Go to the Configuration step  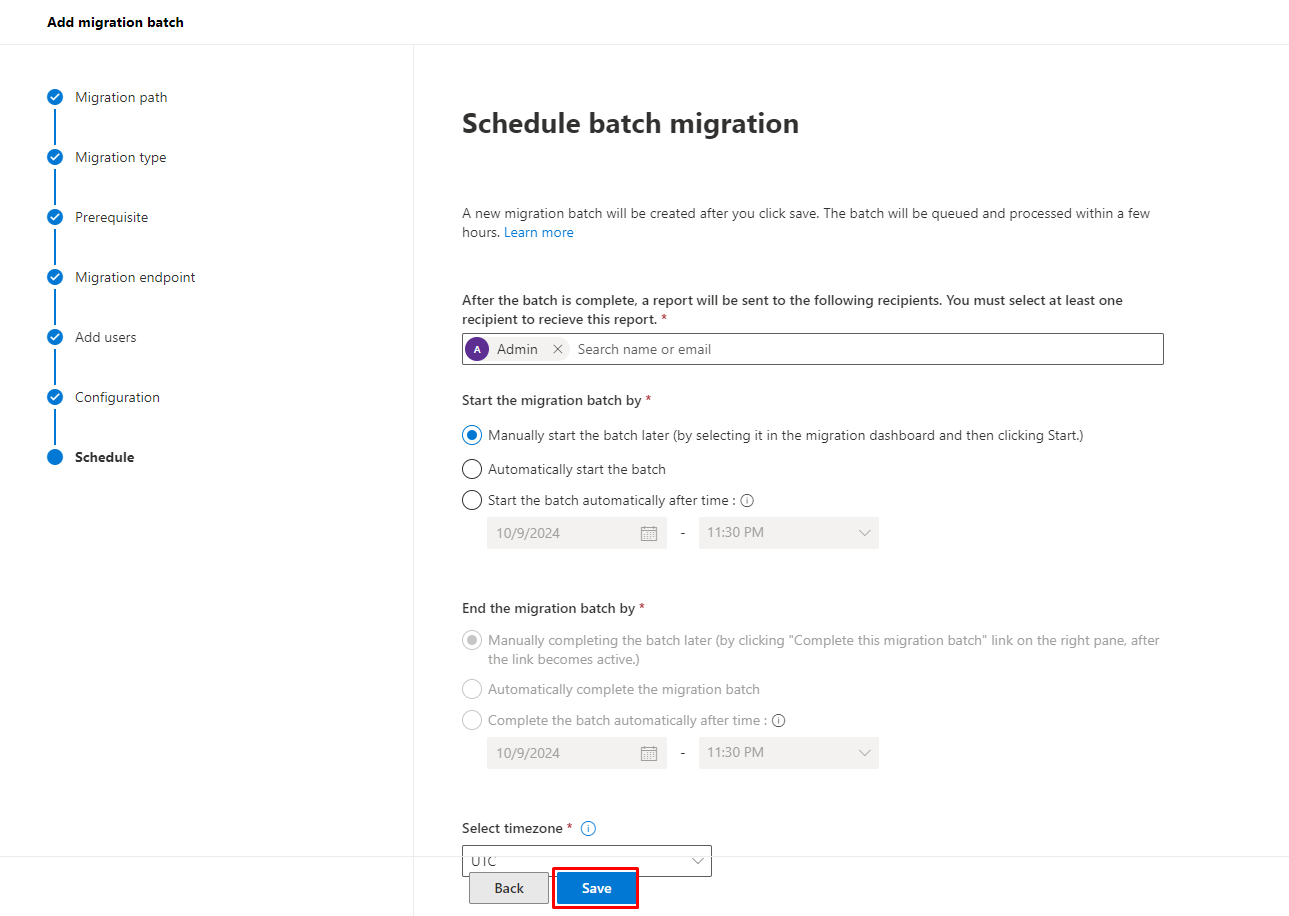117,397
